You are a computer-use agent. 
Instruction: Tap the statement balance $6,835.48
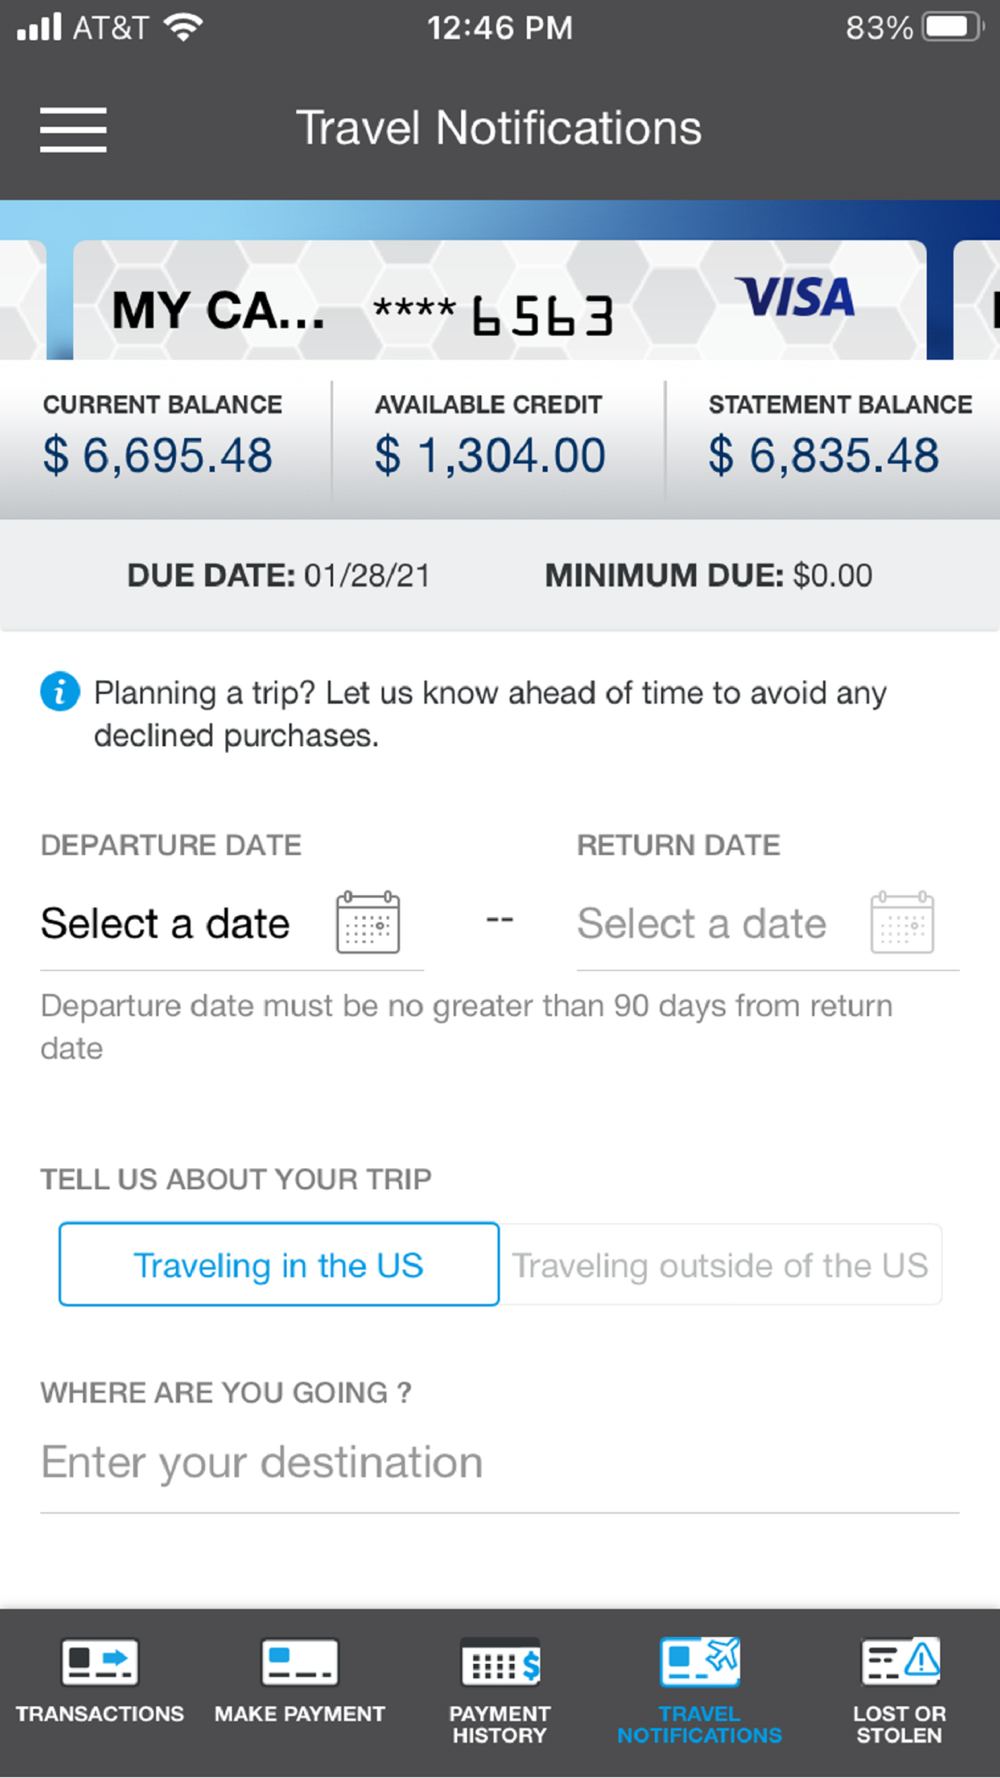coord(824,456)
